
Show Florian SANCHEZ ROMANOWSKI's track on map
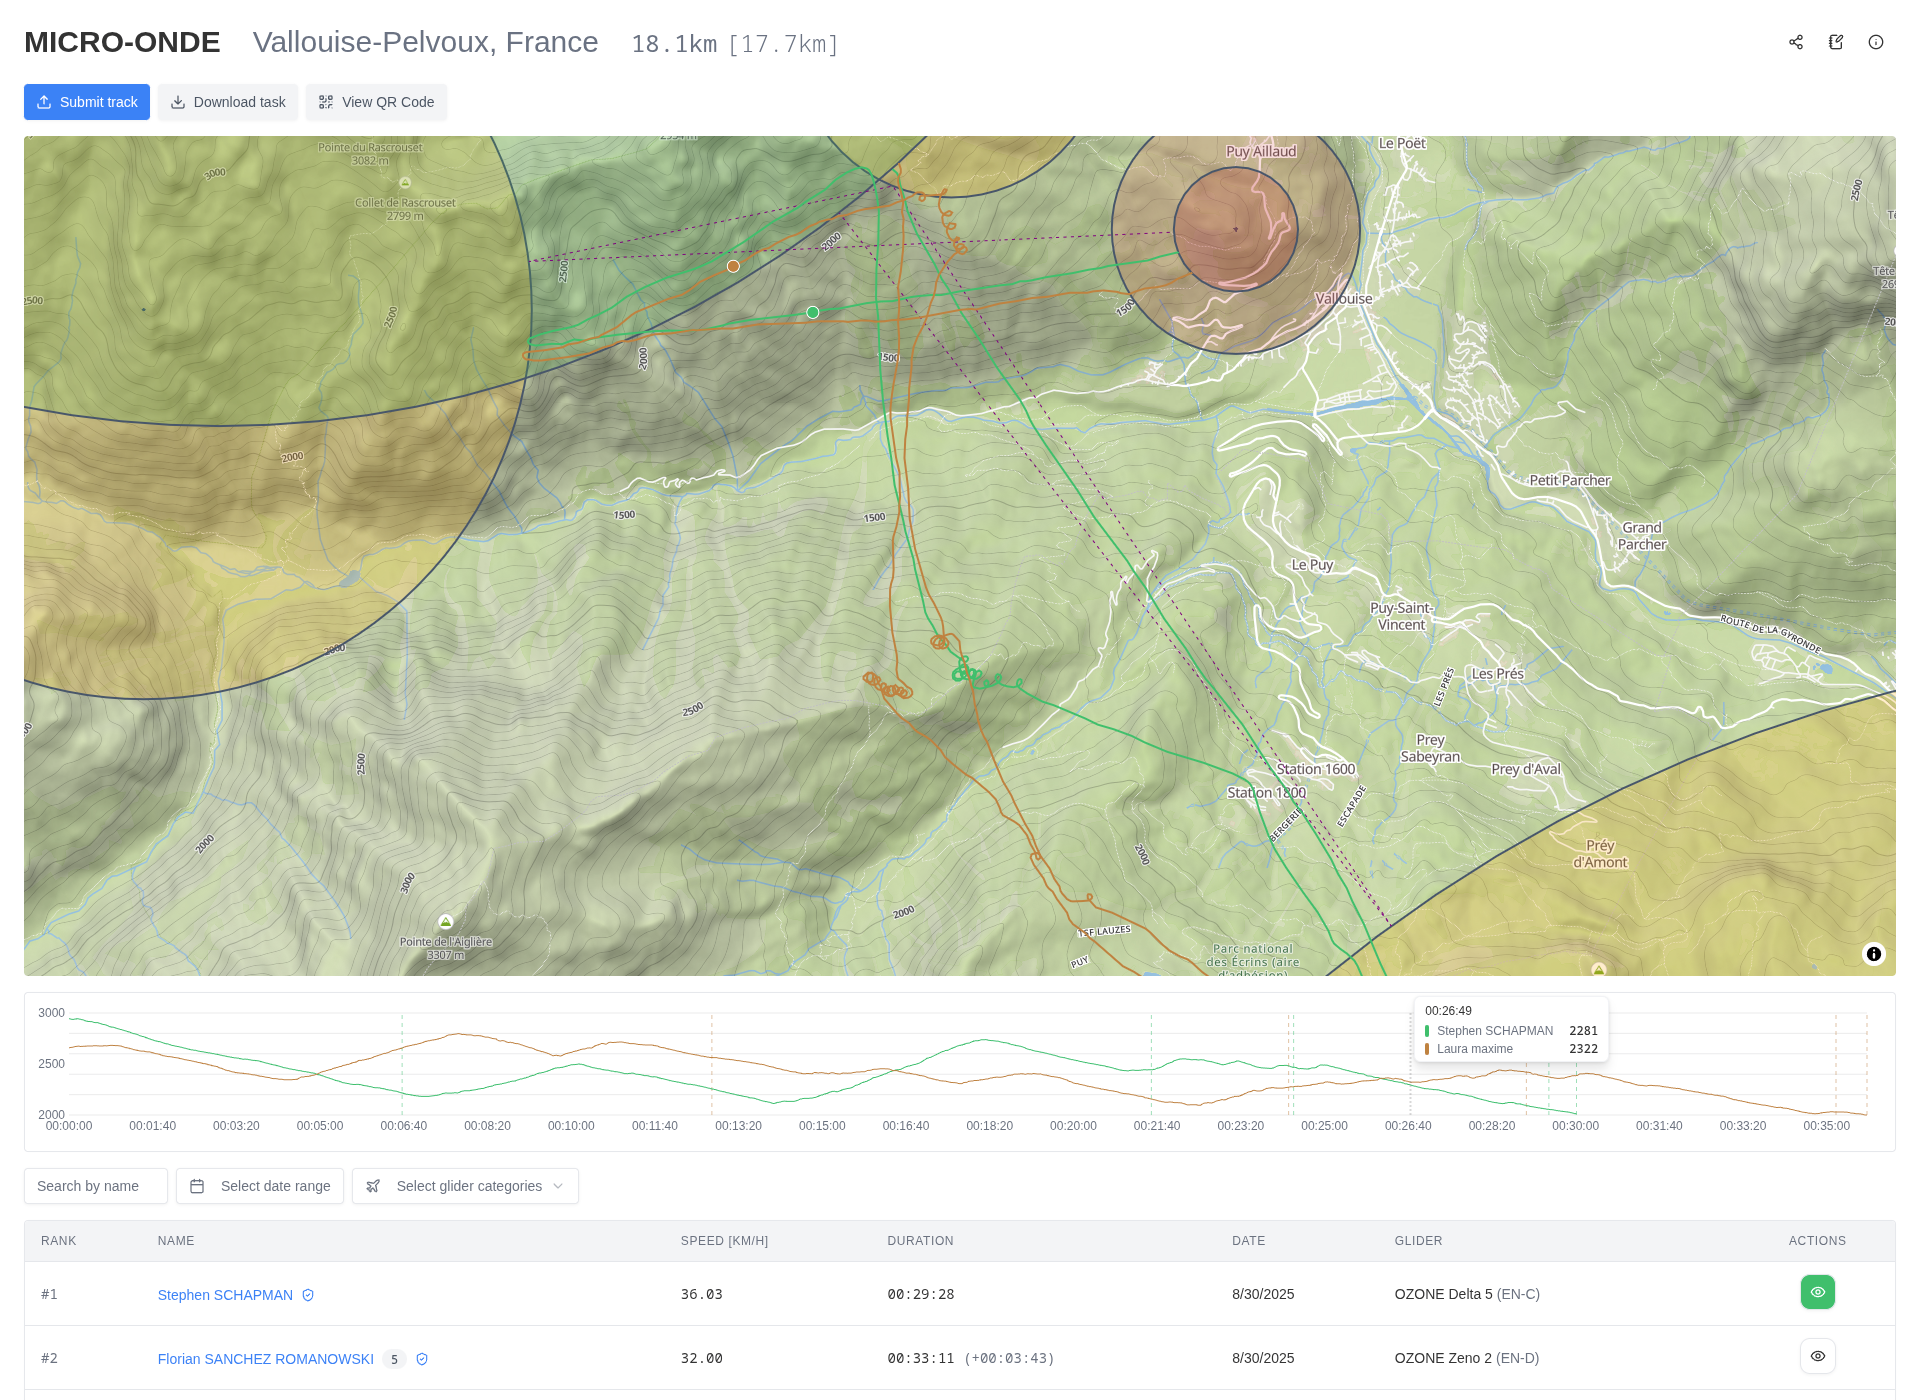point(1817,1356)
